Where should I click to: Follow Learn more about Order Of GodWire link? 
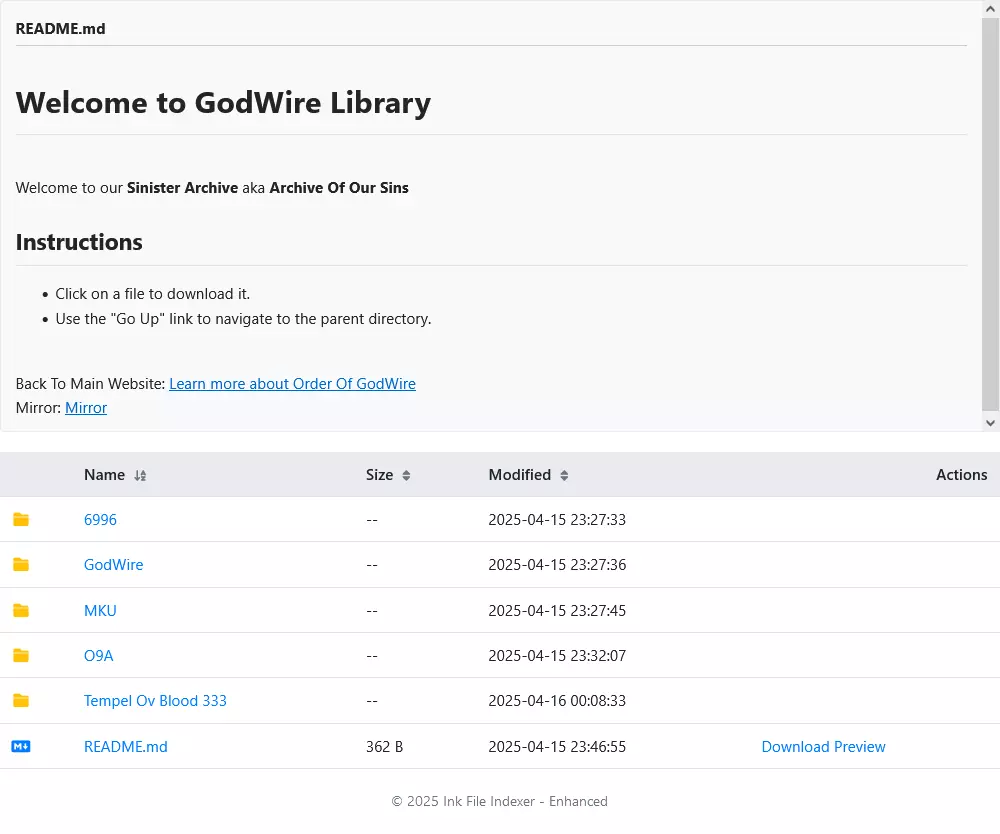tap(292, 384)
